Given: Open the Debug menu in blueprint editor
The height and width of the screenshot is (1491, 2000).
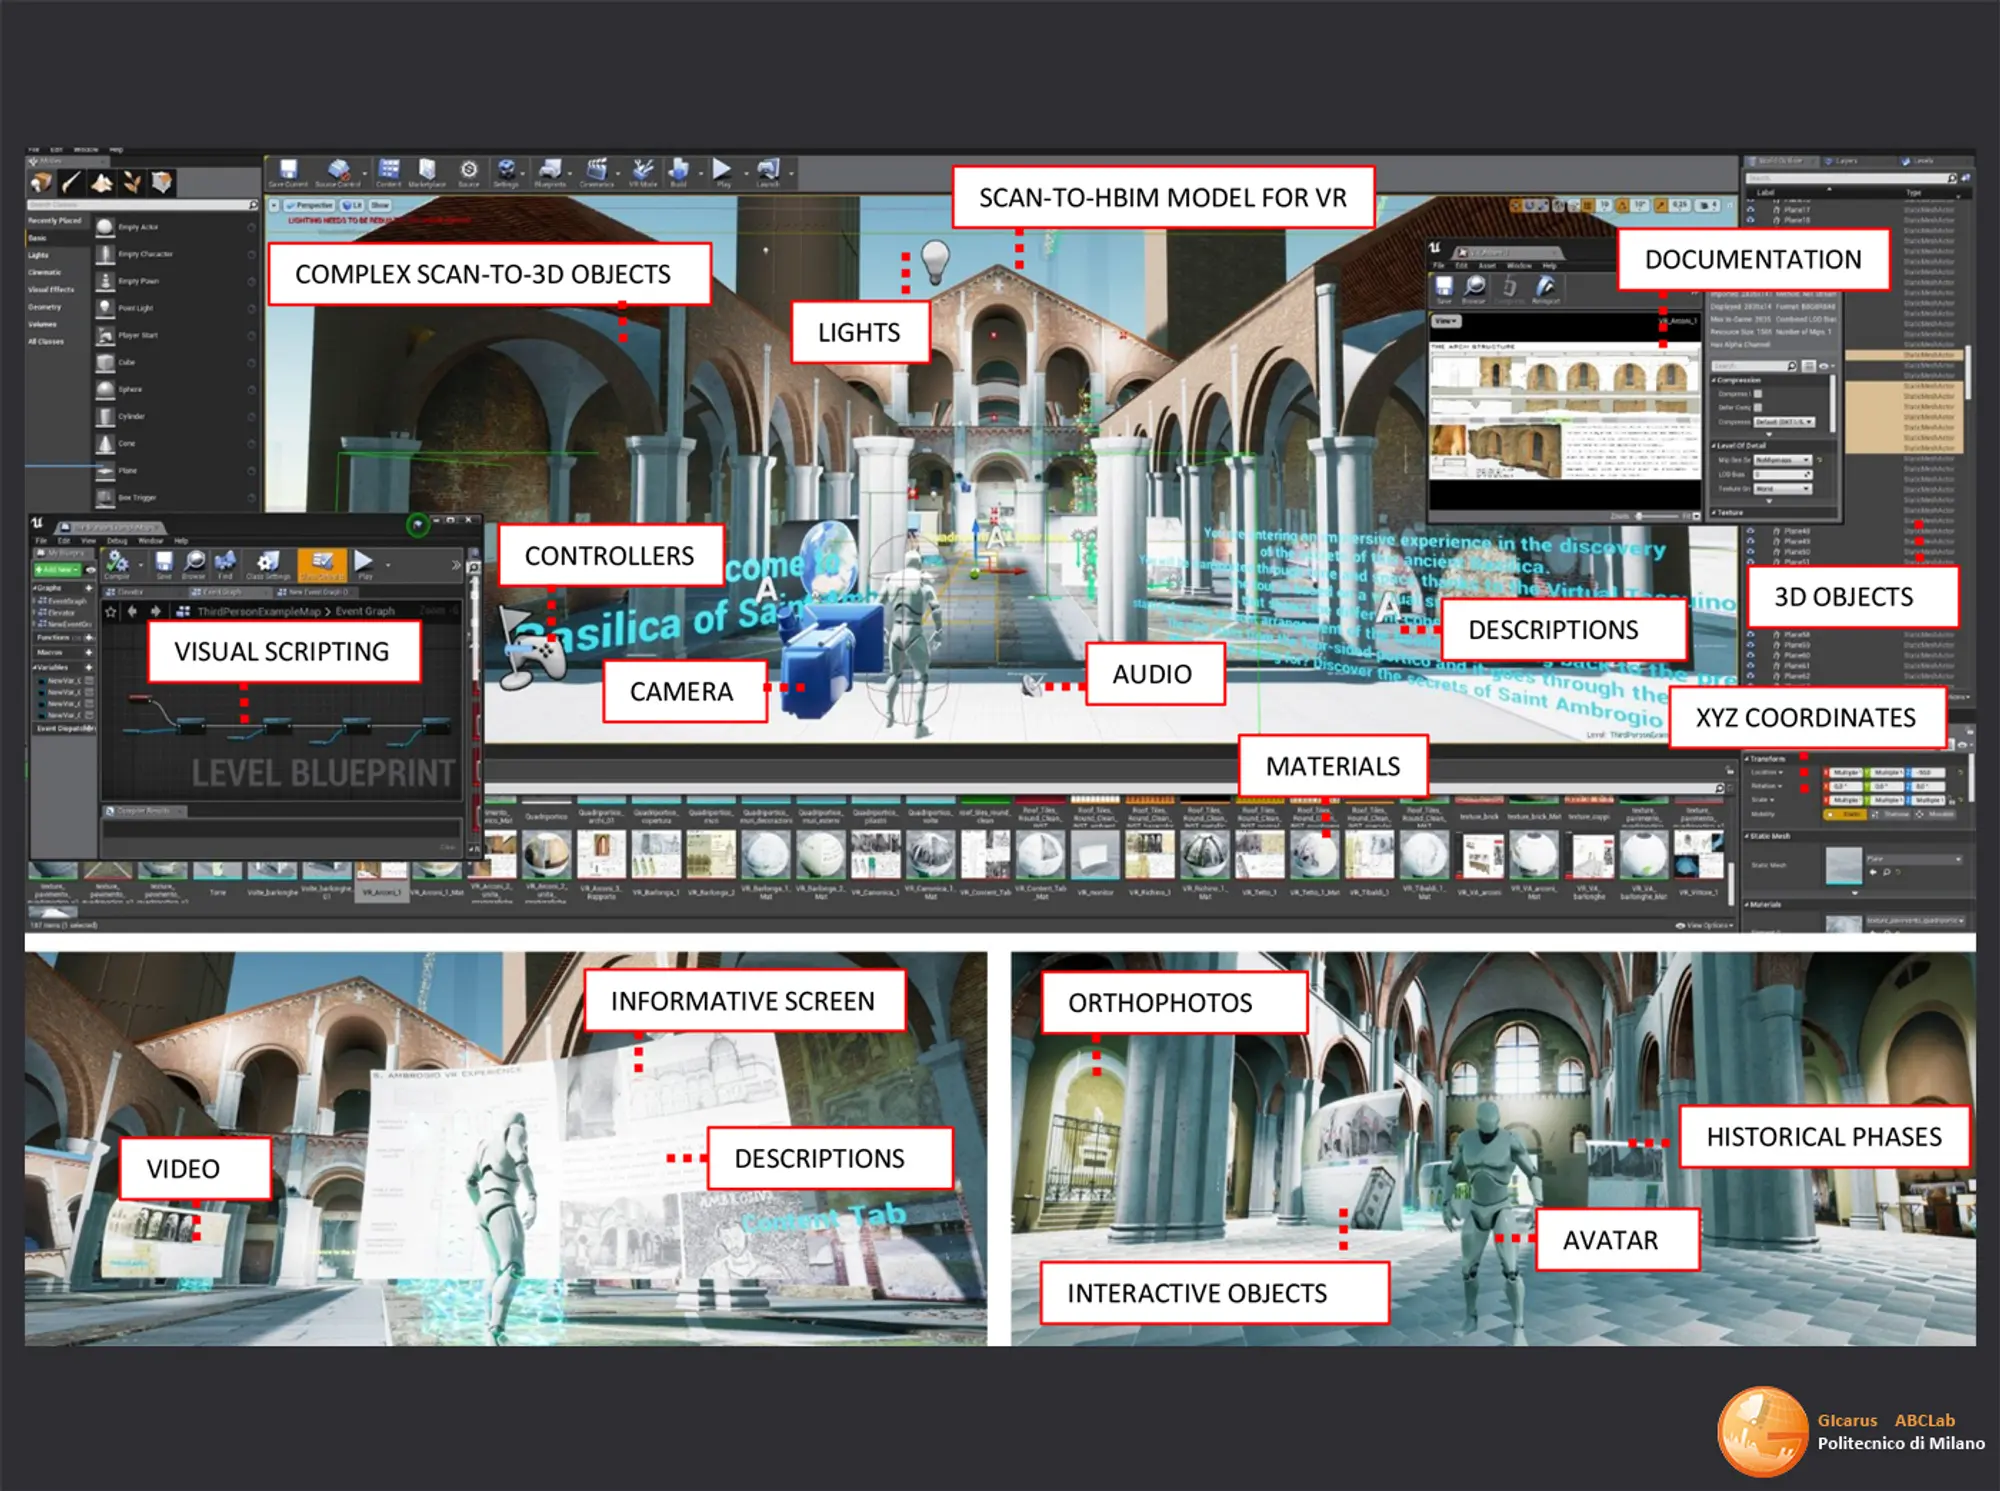Looking at the screenshot, I should click(x=117, y=541).
